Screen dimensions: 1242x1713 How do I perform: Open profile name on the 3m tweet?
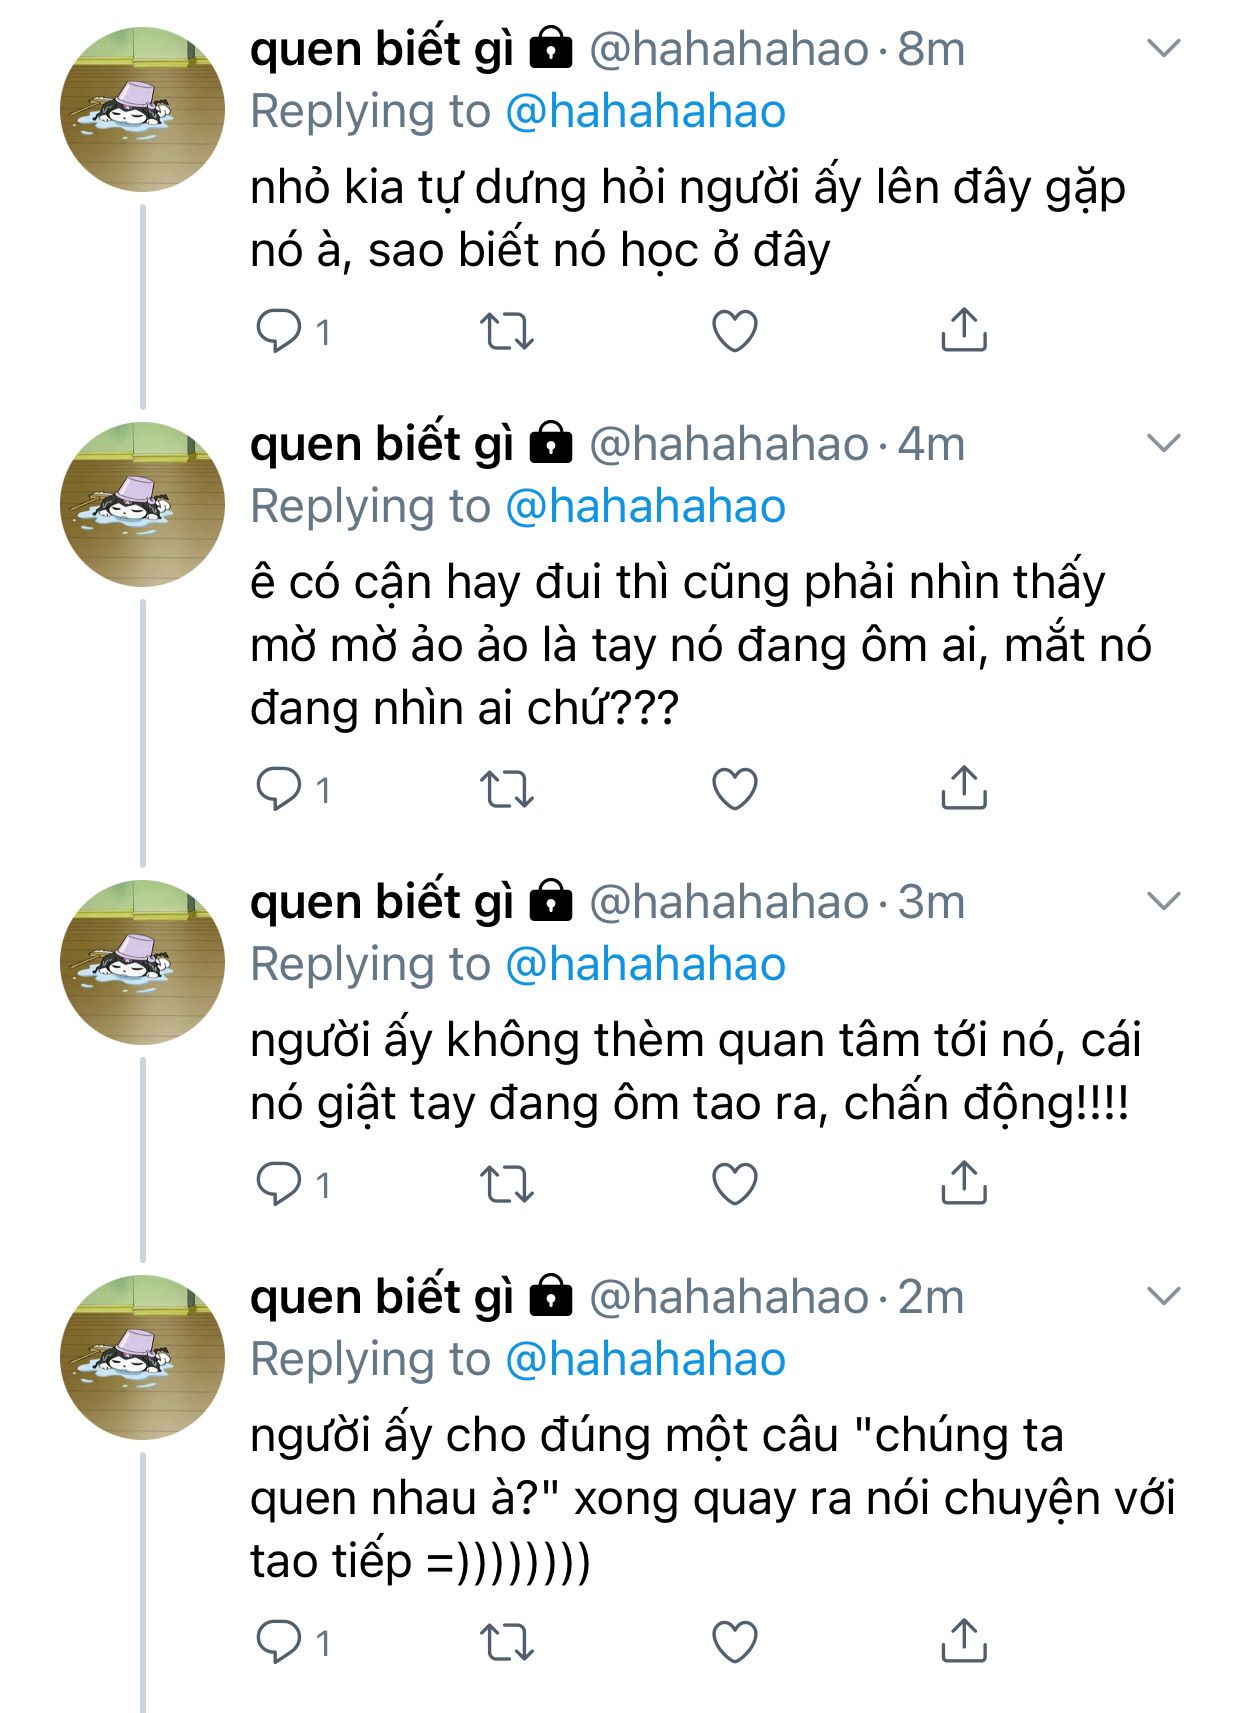click(382, 902)
